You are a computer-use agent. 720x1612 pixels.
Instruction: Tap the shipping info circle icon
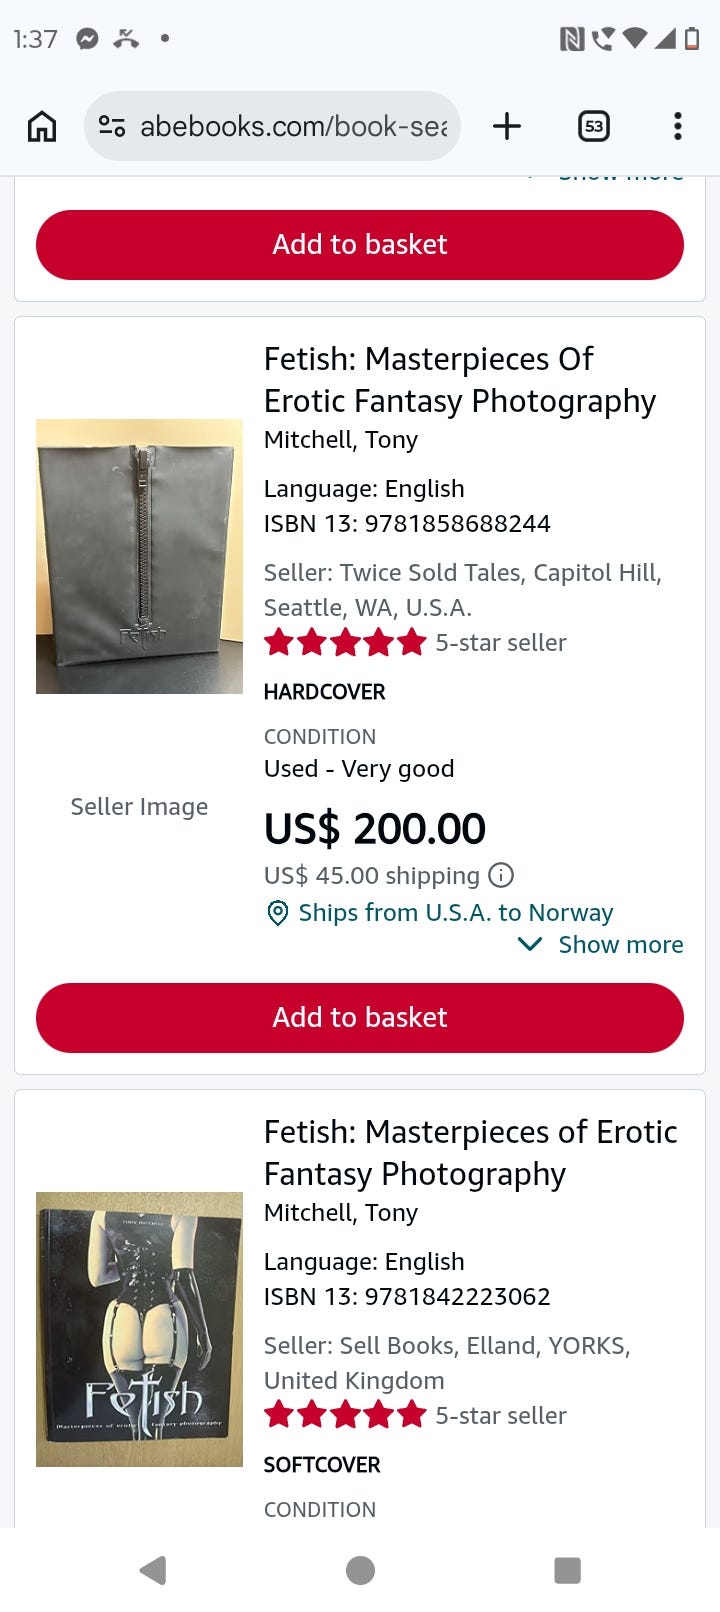pyautogui.click(x=501, y=875)
